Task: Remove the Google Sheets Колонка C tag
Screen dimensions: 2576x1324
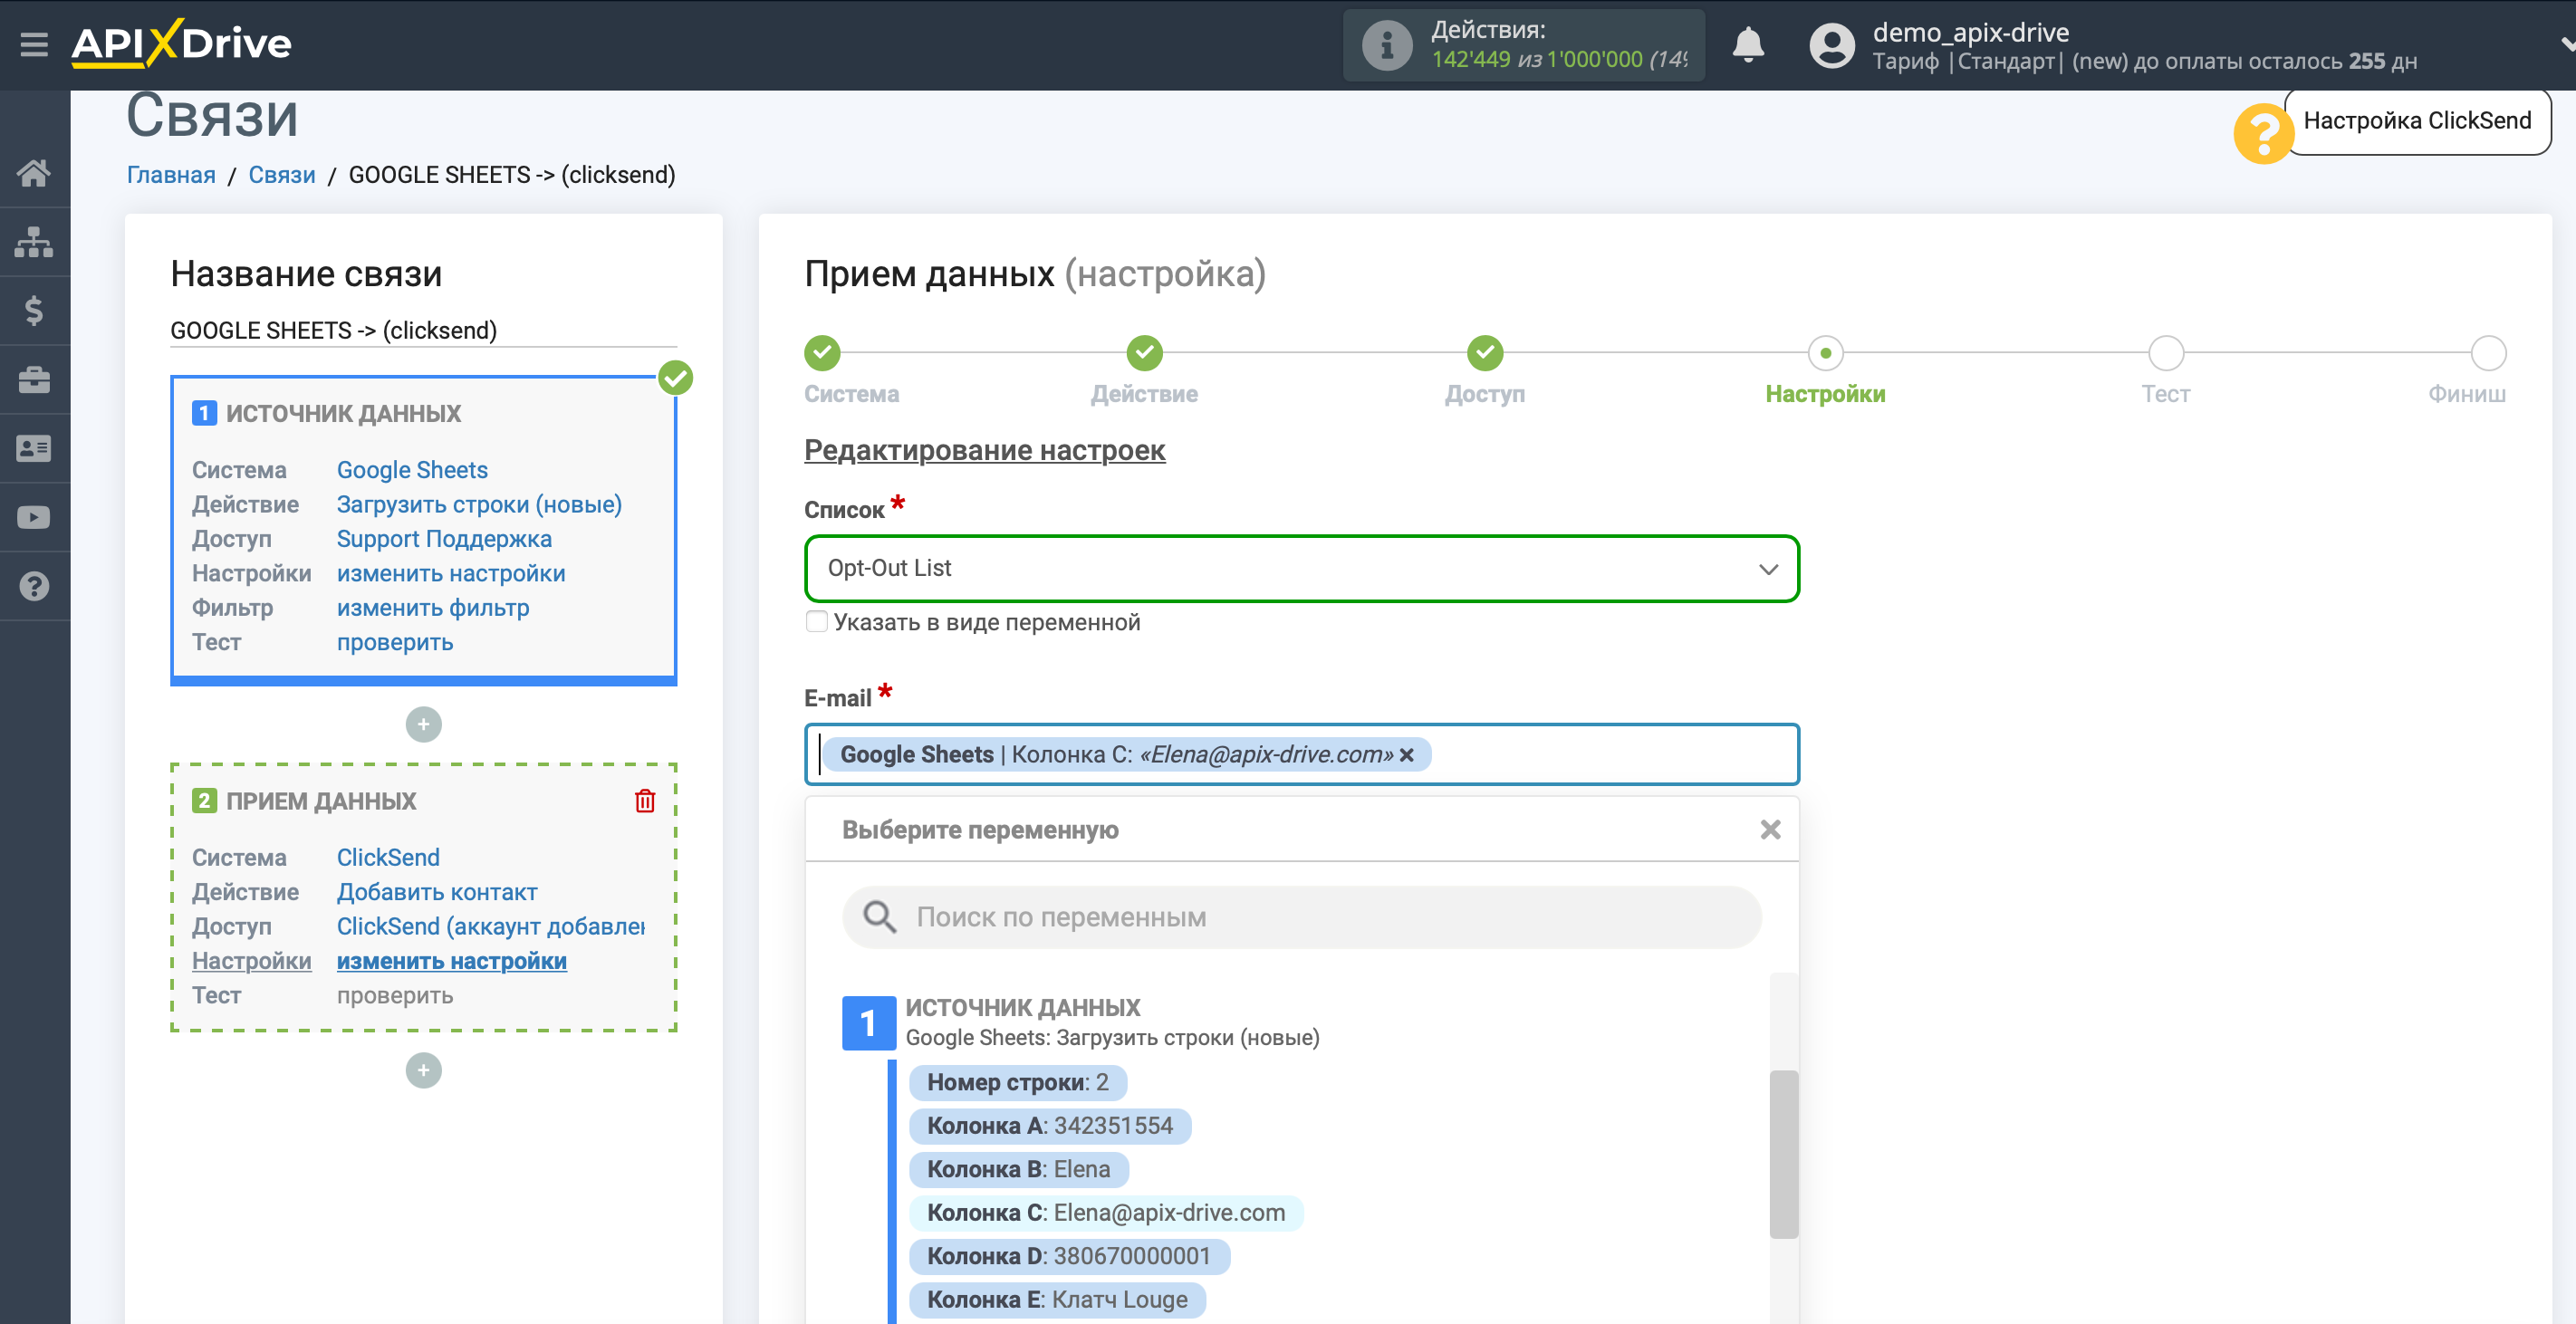Action: coord(1407,755)
